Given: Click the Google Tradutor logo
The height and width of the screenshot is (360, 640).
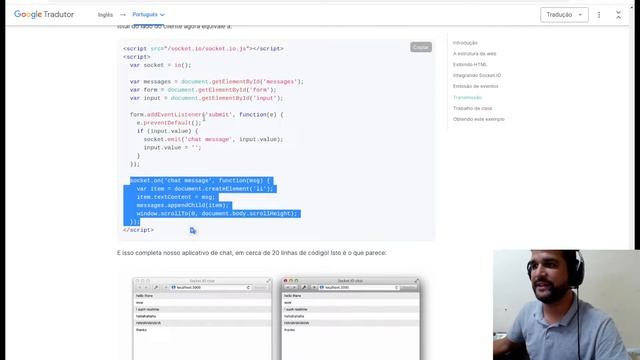Looking at the screenshot, I should tap(44, 14).
